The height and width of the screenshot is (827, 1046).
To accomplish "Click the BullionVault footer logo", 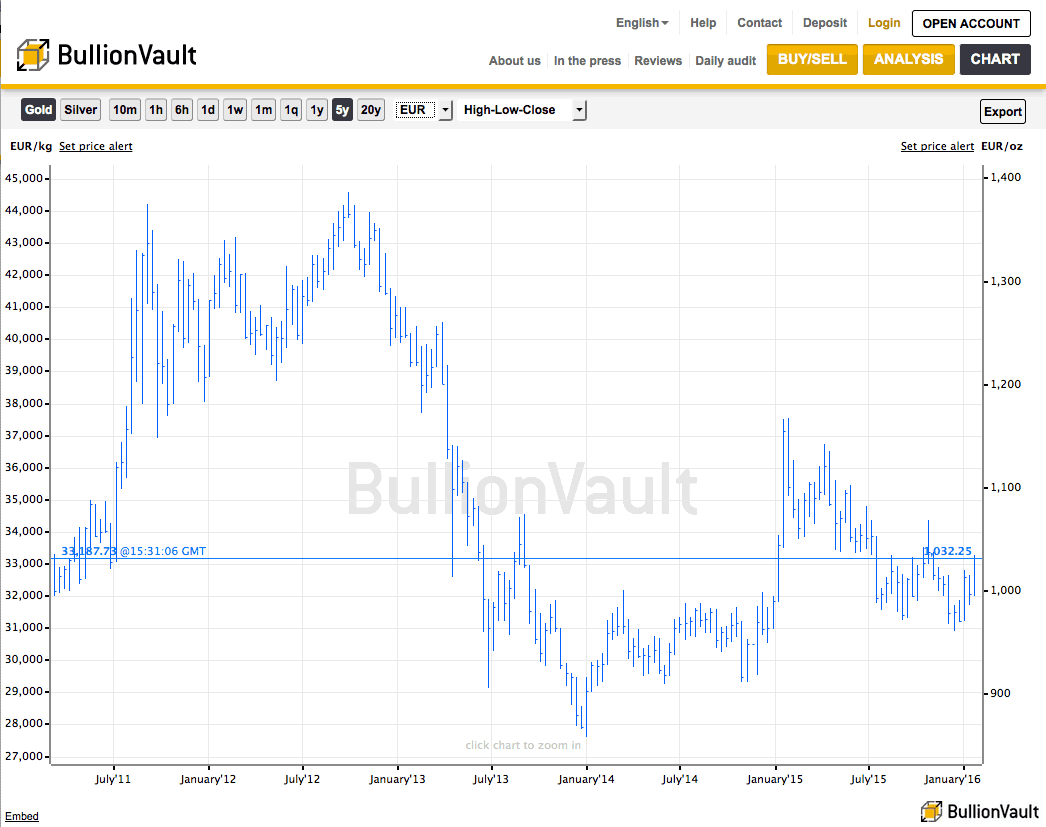I will coord(980,812).
